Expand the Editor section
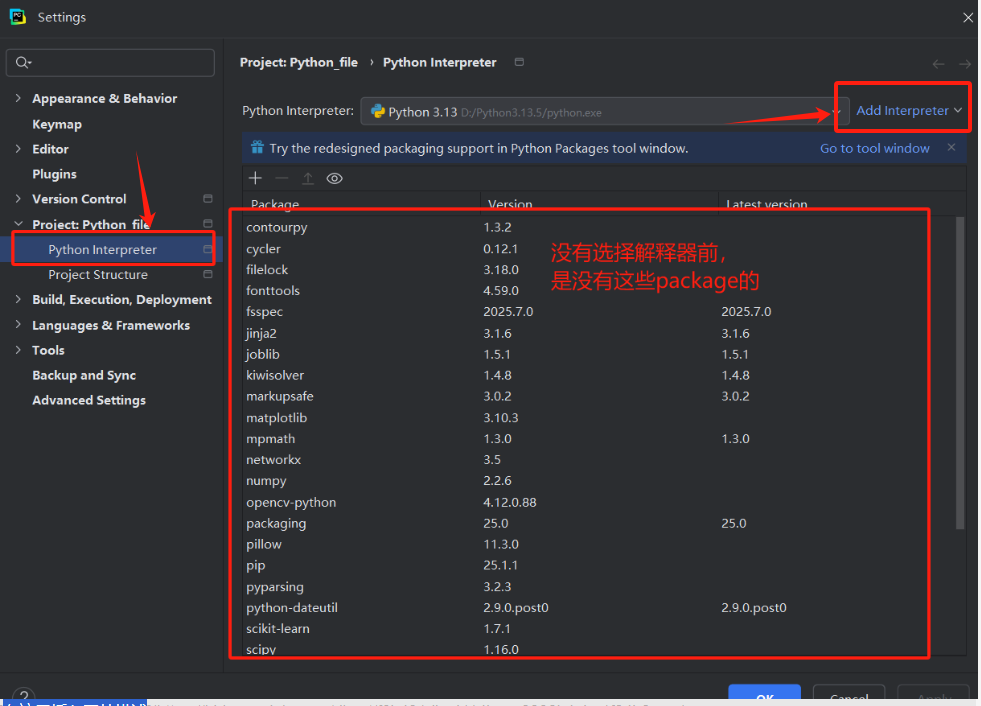The width and height of the screenshot is (981, 706). click(x=18, y=149)
